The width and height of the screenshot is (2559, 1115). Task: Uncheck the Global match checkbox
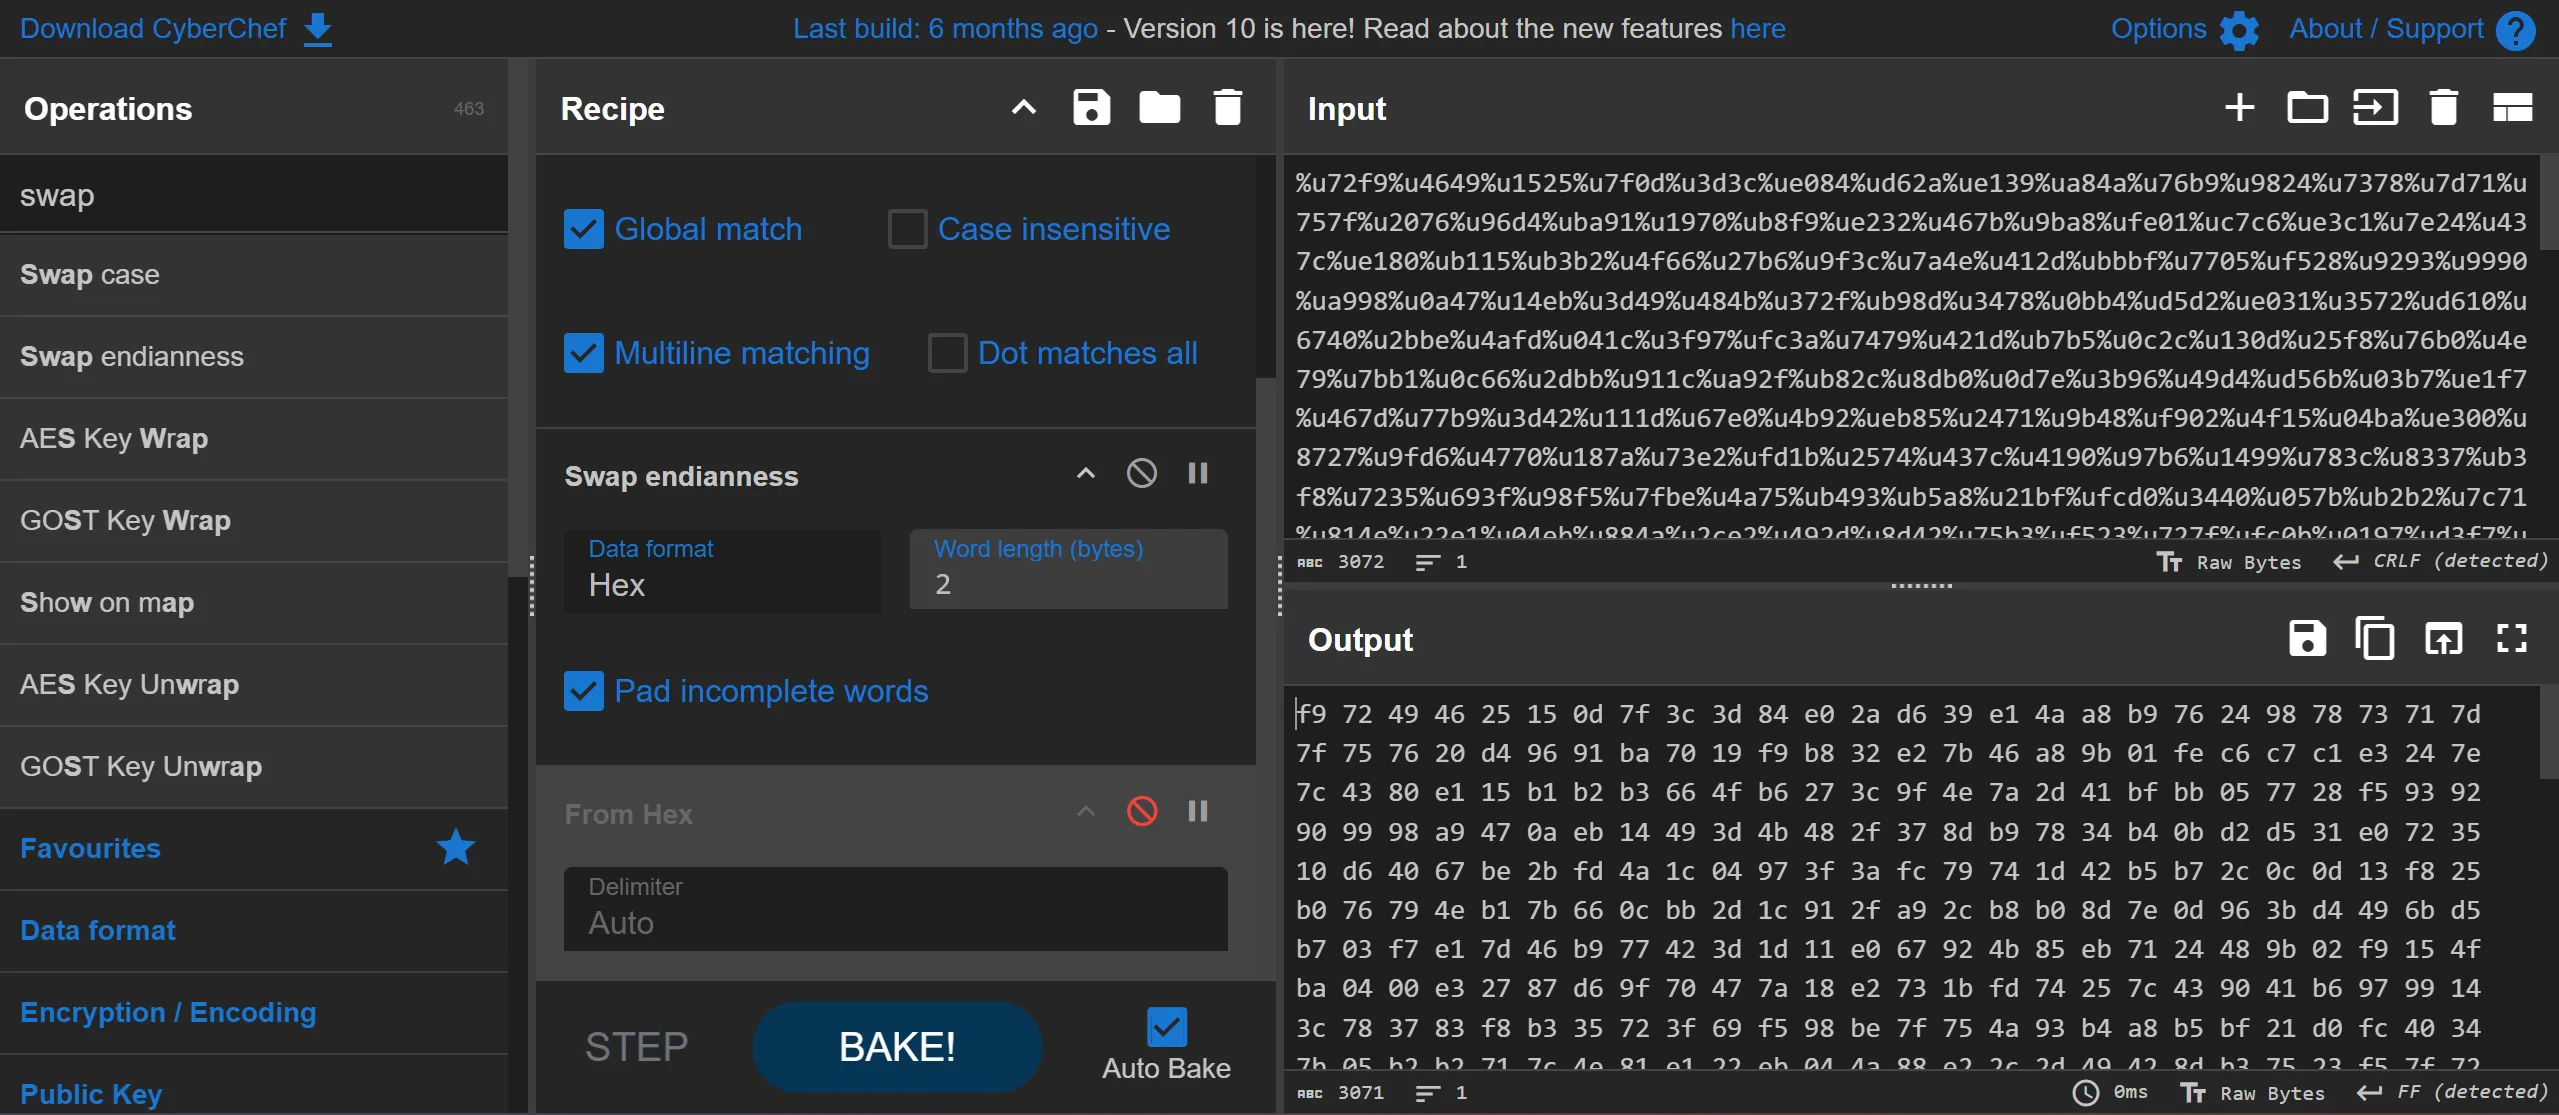coord(584,229)
